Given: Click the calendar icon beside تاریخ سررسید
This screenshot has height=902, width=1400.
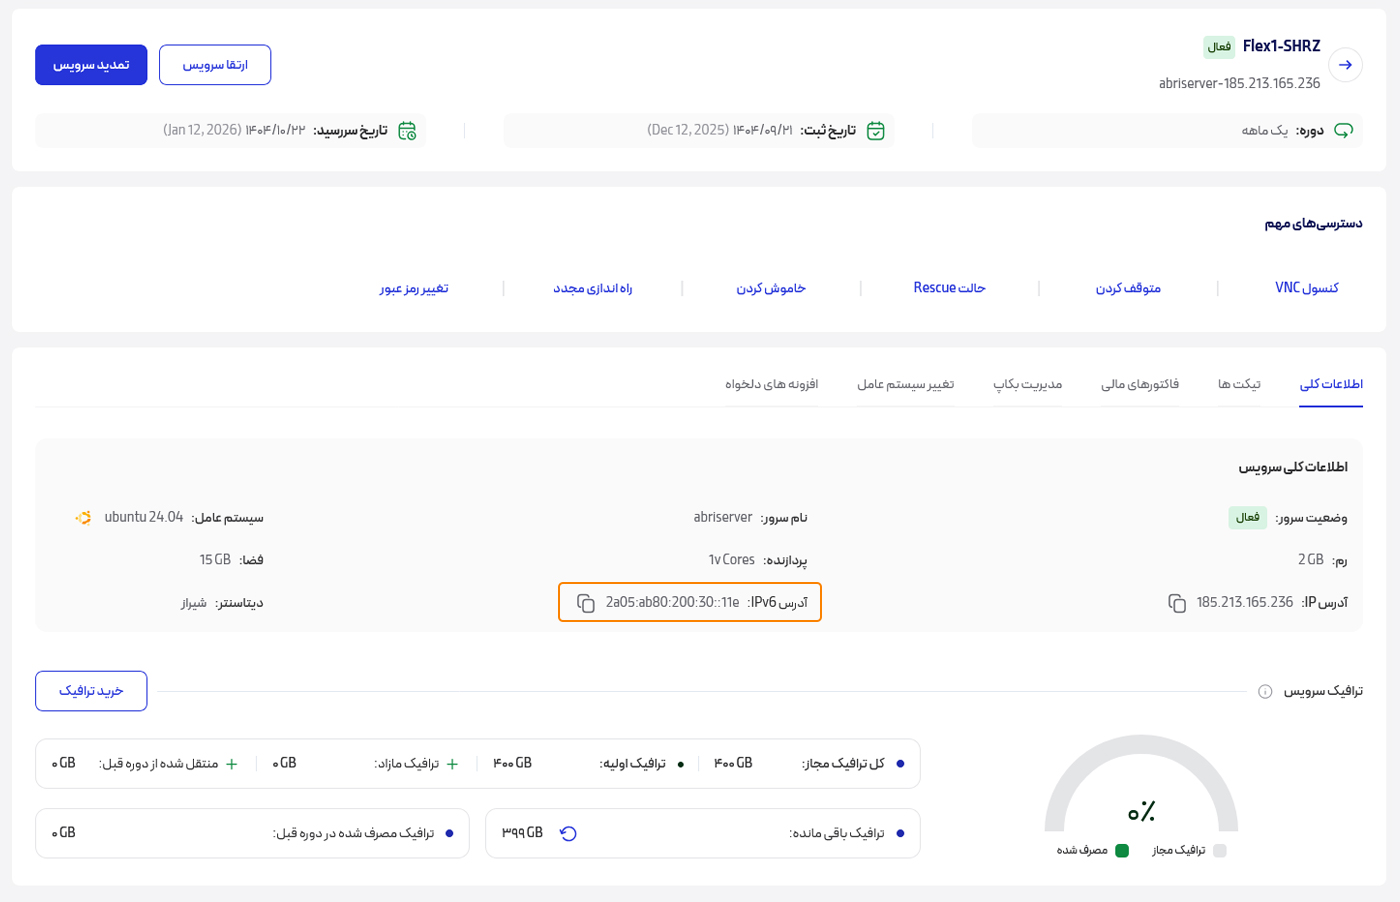Looking at the screenshot, I should click(x=407, y=131).
